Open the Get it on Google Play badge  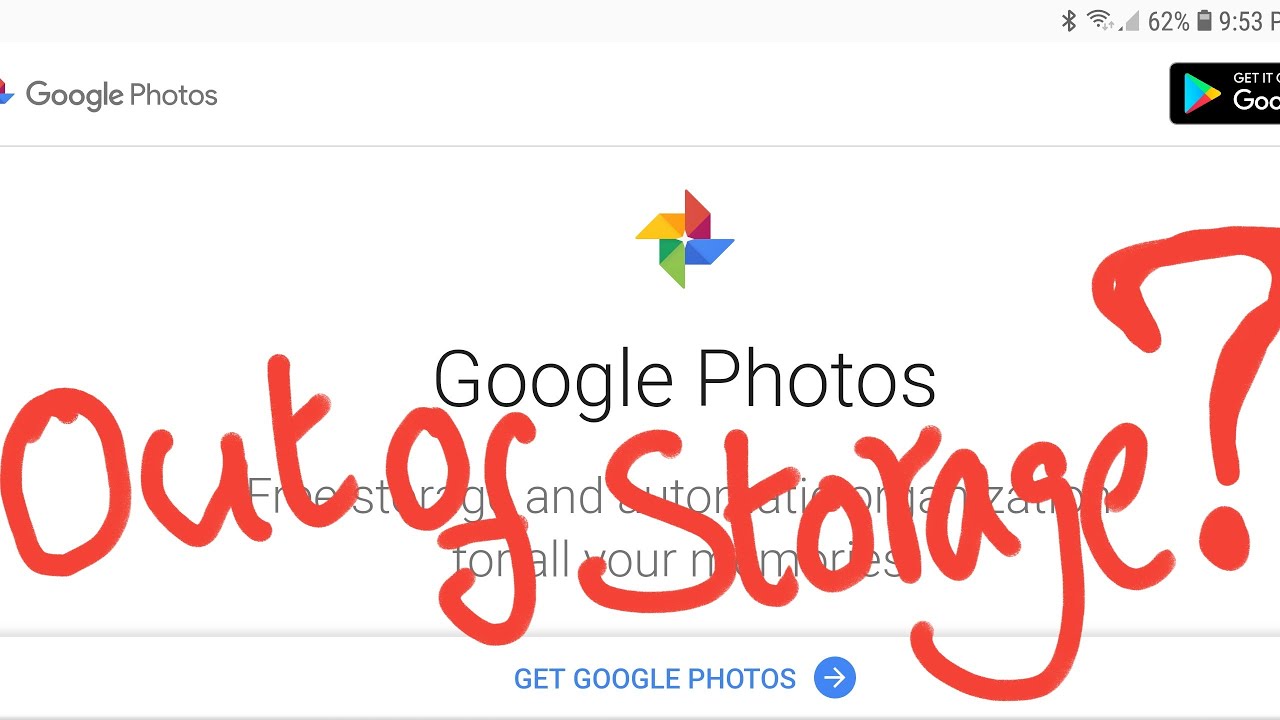pyautogui.click(x=1224, y=94)
